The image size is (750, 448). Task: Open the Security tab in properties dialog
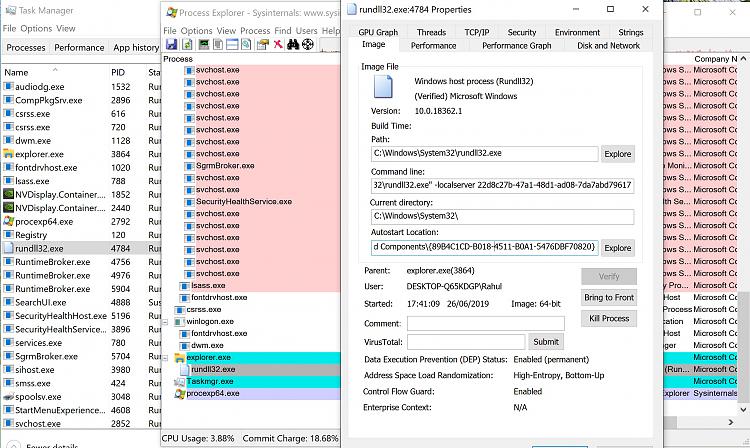(x=521, y=32)
